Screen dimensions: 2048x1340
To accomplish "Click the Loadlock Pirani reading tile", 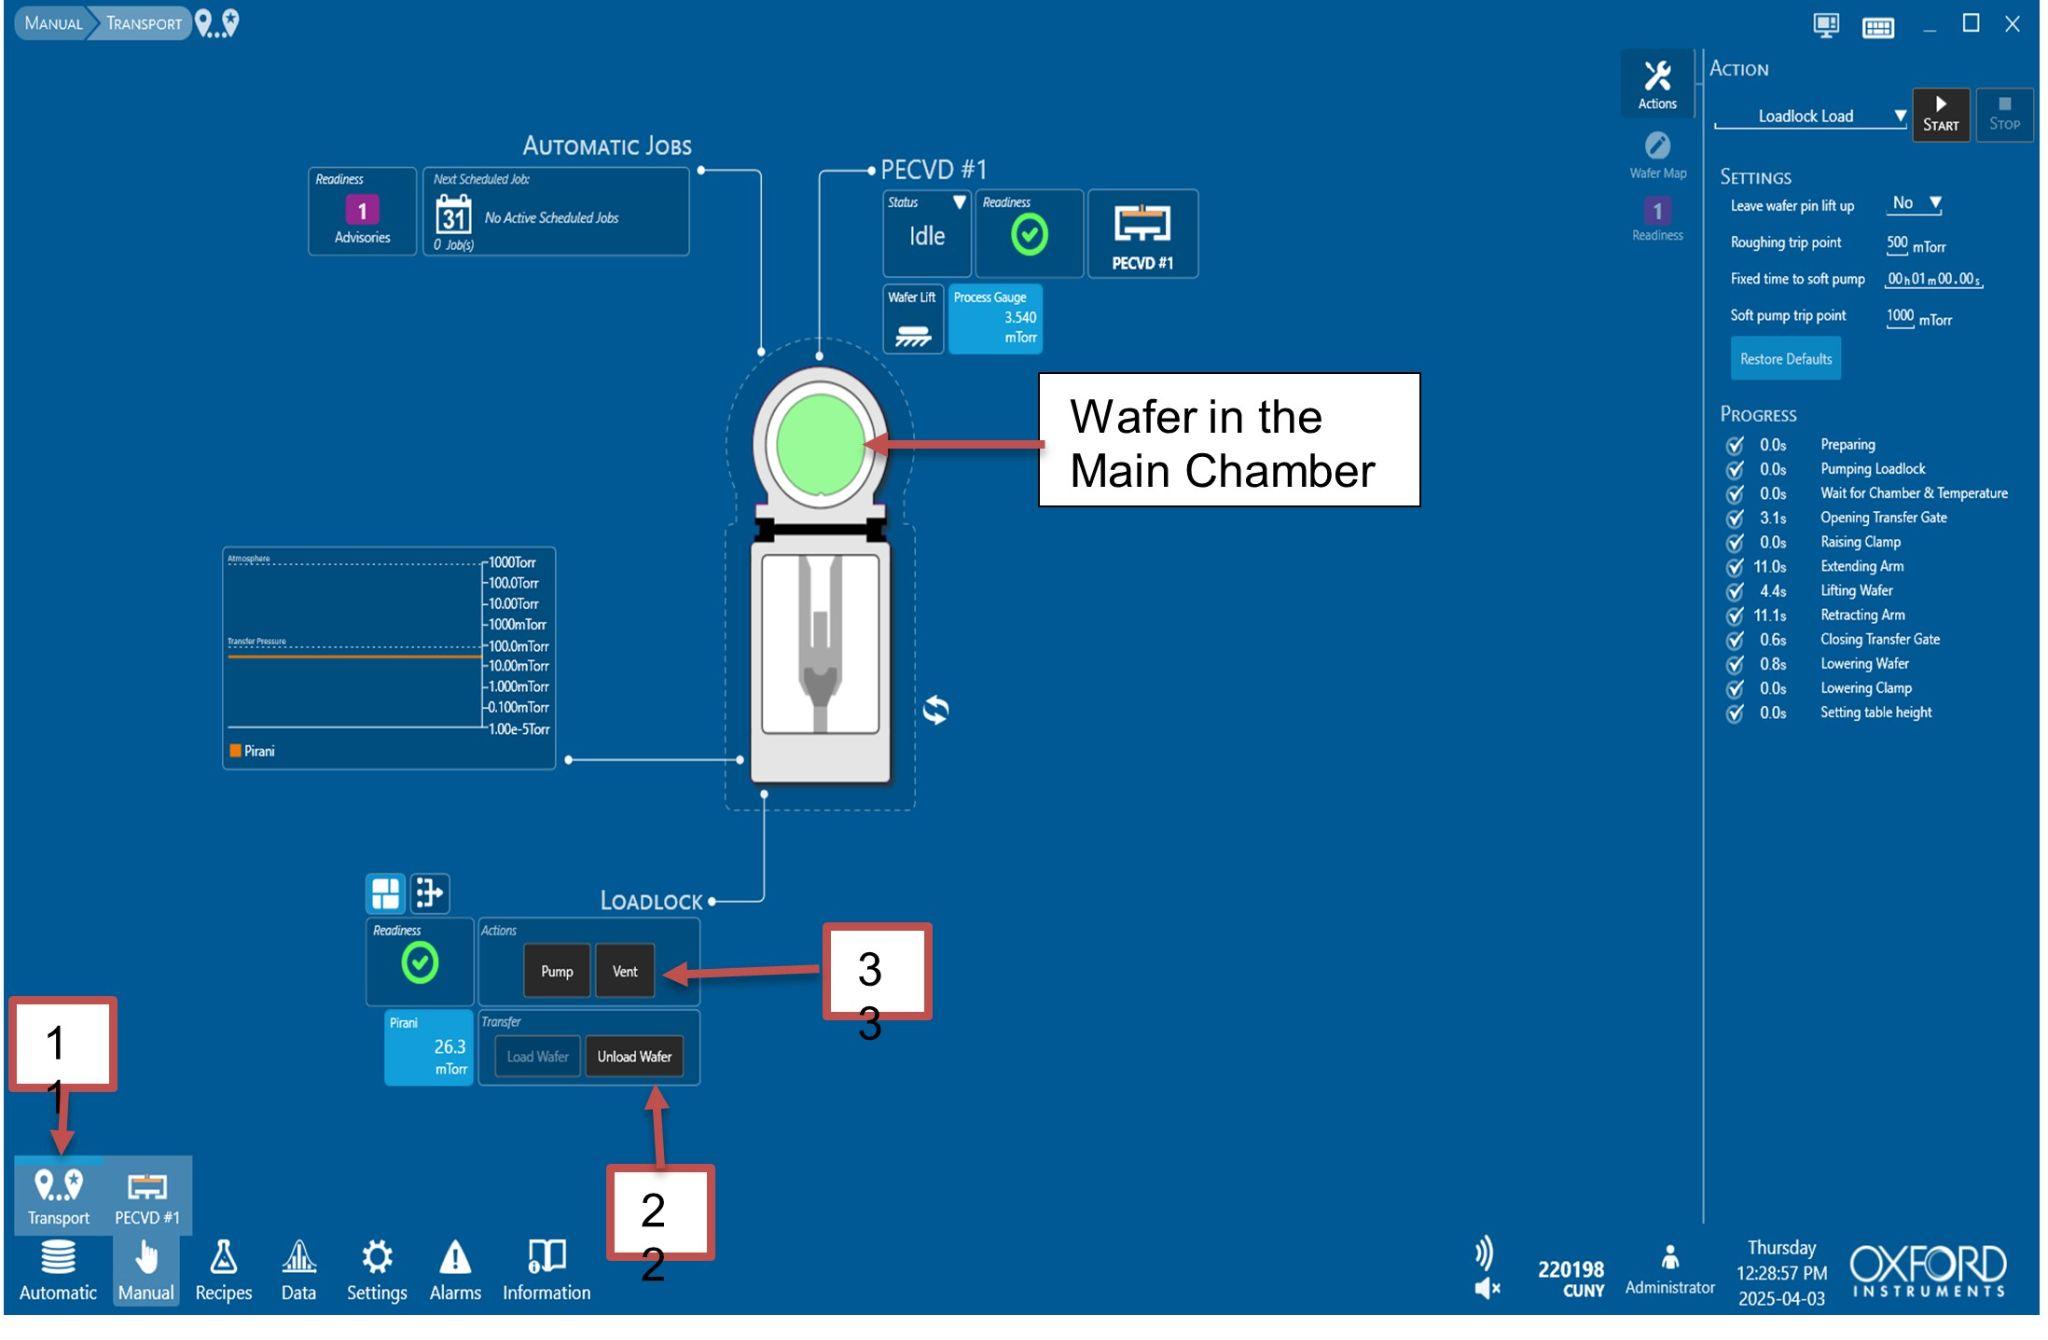I will 428,1048.
